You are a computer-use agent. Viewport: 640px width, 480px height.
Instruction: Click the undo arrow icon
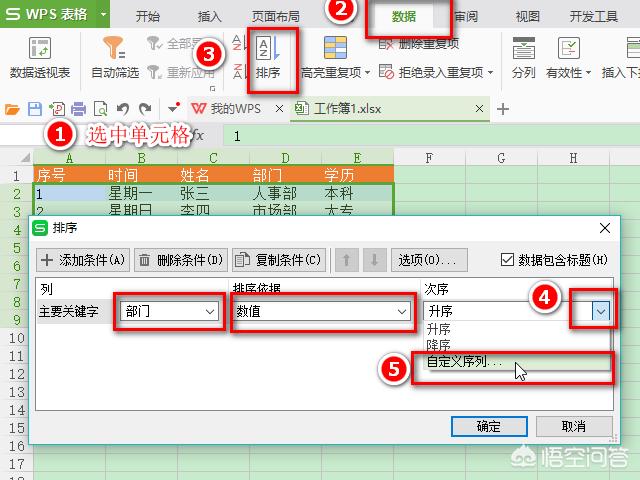(123, 109)
